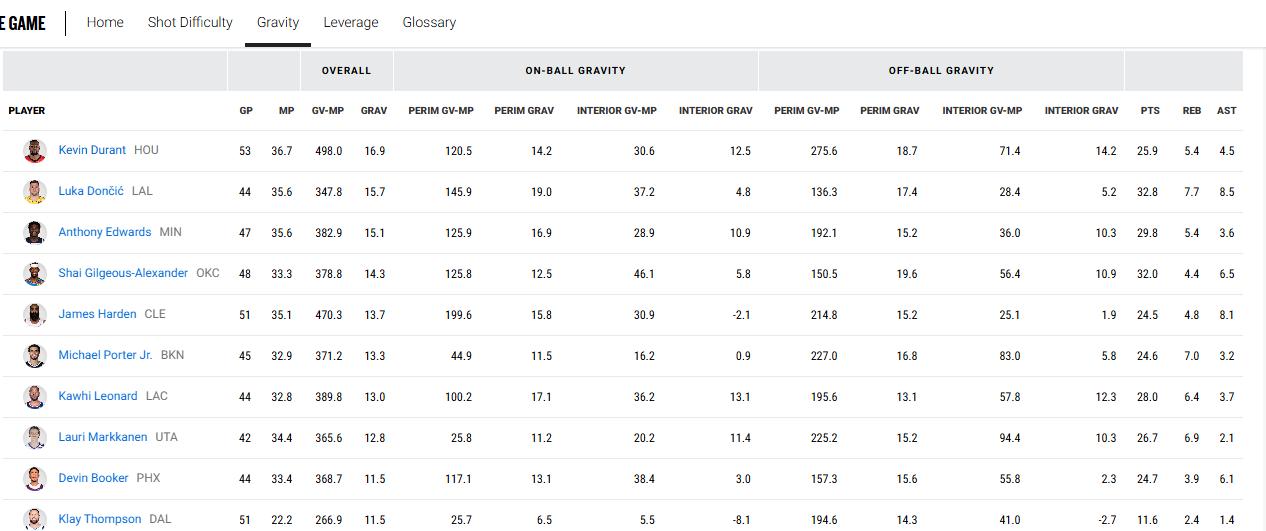Sort by the REB column header
Image resolution: width=1266 pixels, height=531 pixels.
[x=1192, y=111]
